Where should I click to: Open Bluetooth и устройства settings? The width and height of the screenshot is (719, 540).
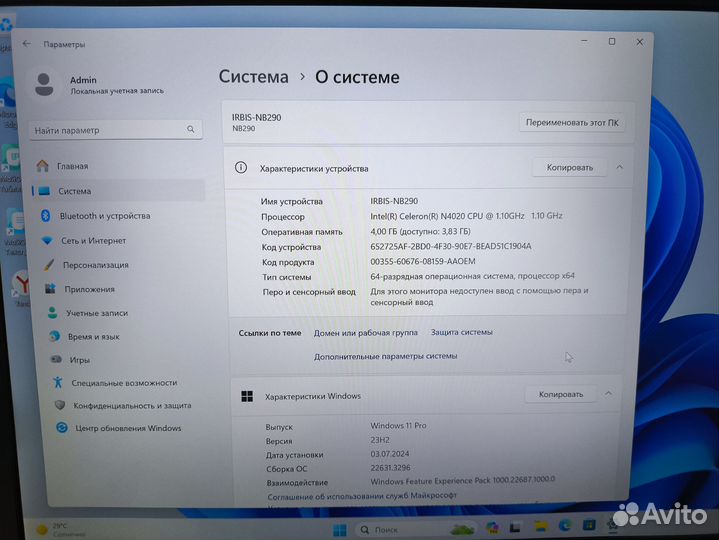pos(104,216)
